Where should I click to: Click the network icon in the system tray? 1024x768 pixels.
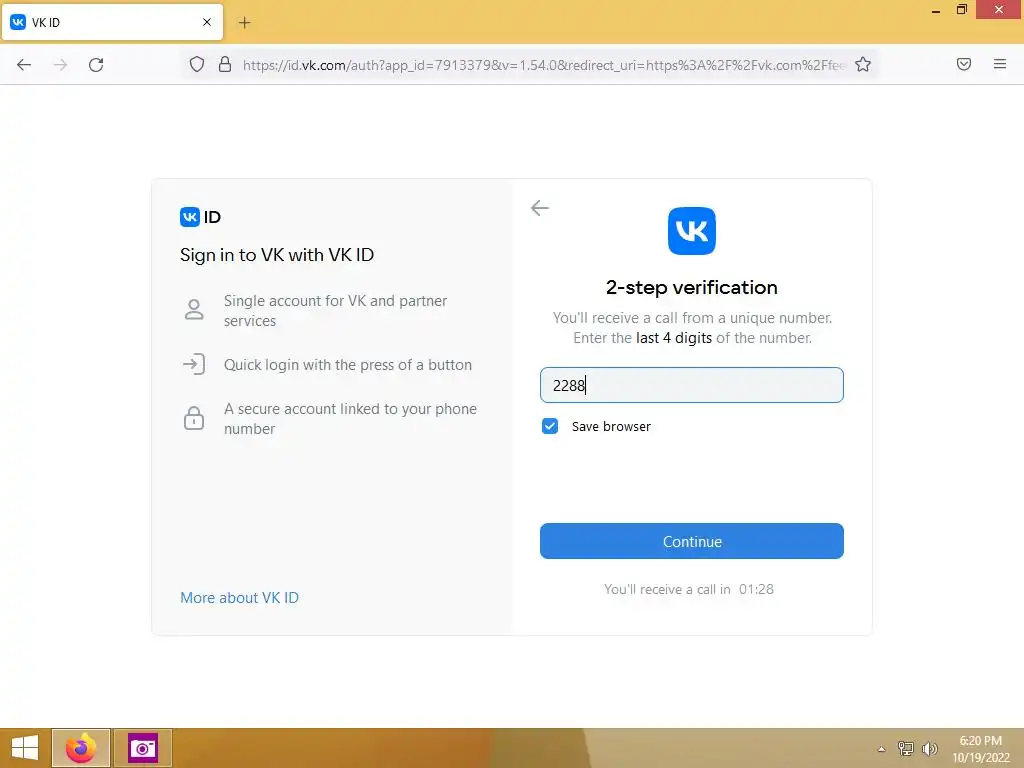(906, 748)
